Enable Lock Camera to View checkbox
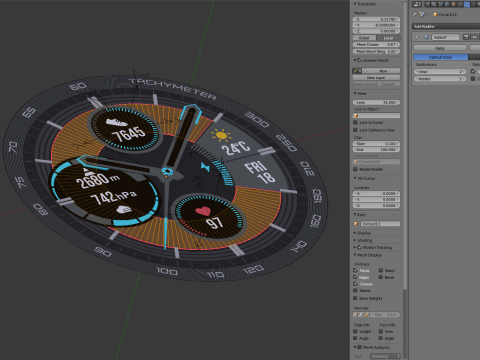 pyautogui.click(x=355, y=130)
